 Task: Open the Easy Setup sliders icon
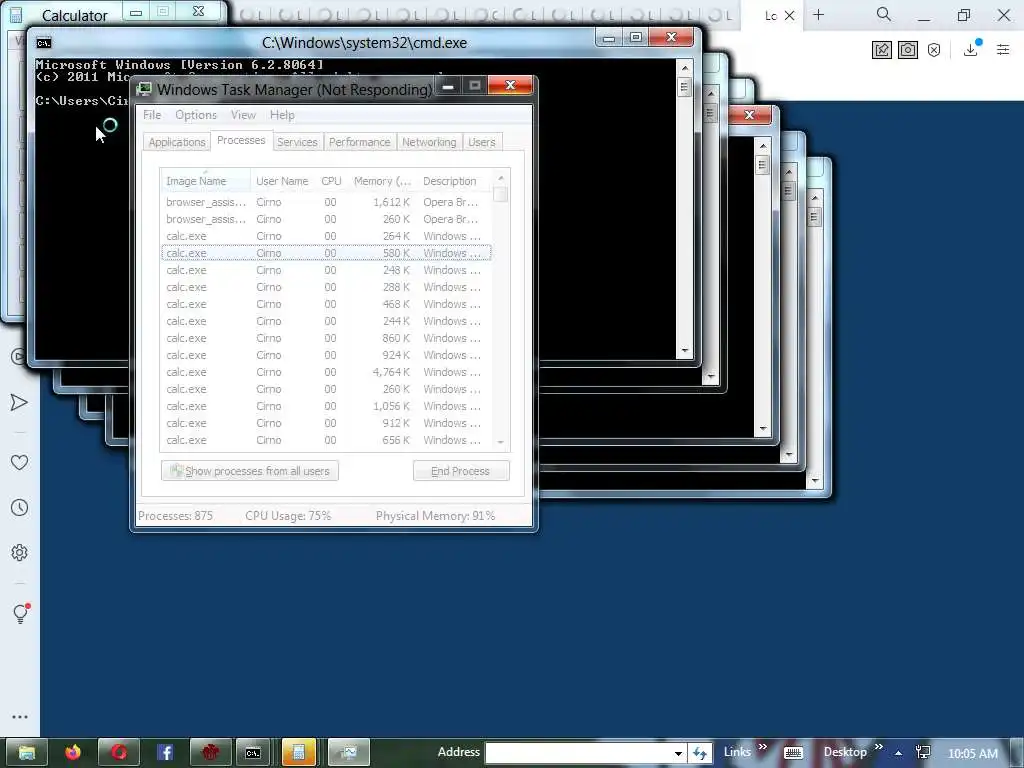pos(1003,50)
